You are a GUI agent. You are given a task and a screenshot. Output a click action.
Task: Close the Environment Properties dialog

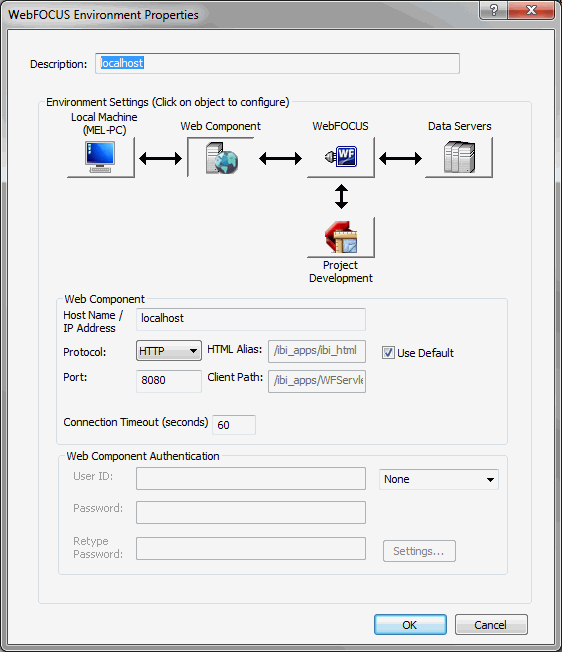pos(531,10)
